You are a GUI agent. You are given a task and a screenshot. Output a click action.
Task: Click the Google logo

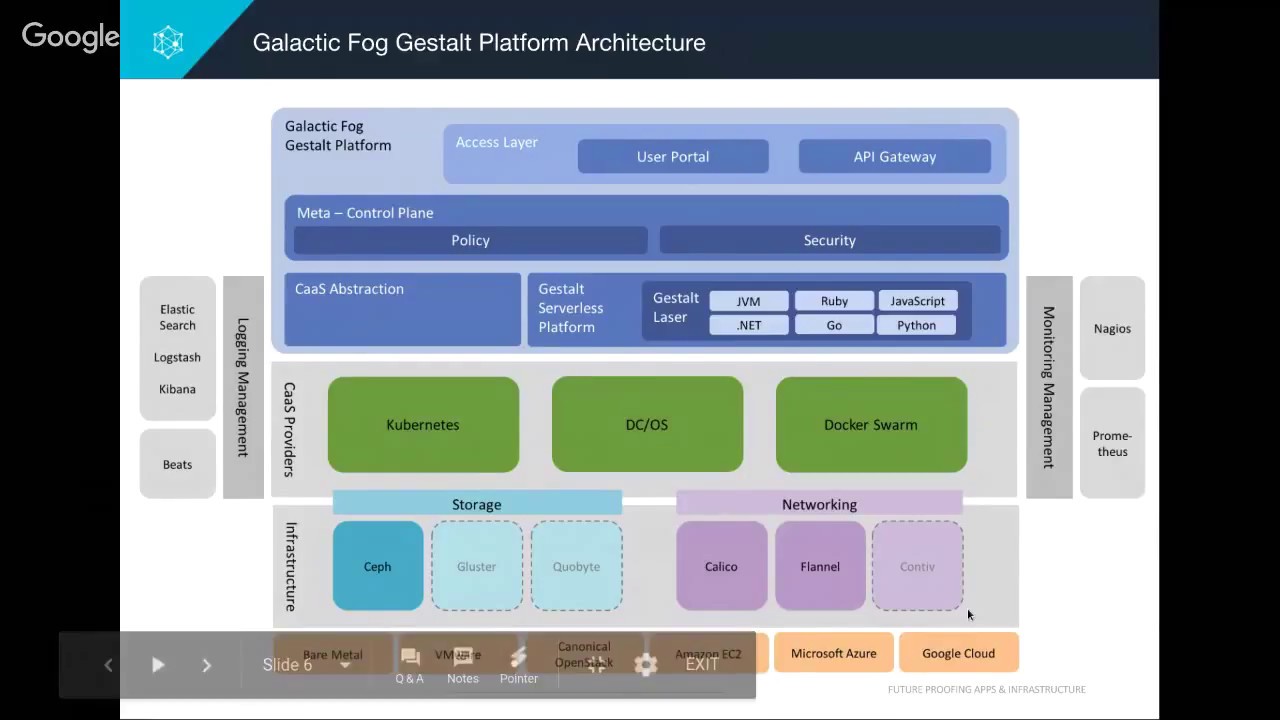tap(71, 37)
